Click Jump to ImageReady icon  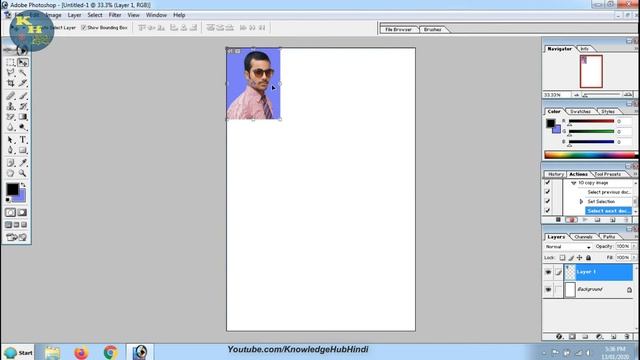(16, 237)
